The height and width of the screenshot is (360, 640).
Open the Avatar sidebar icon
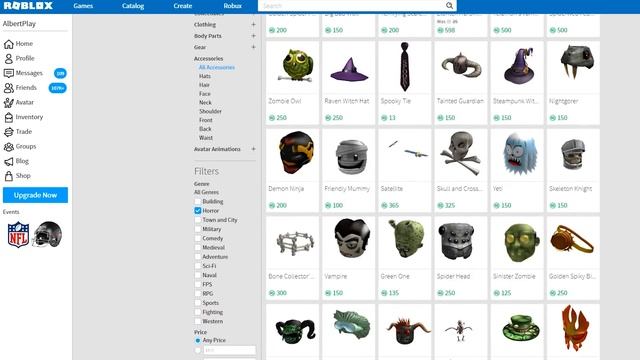click(x=9, y=103)
